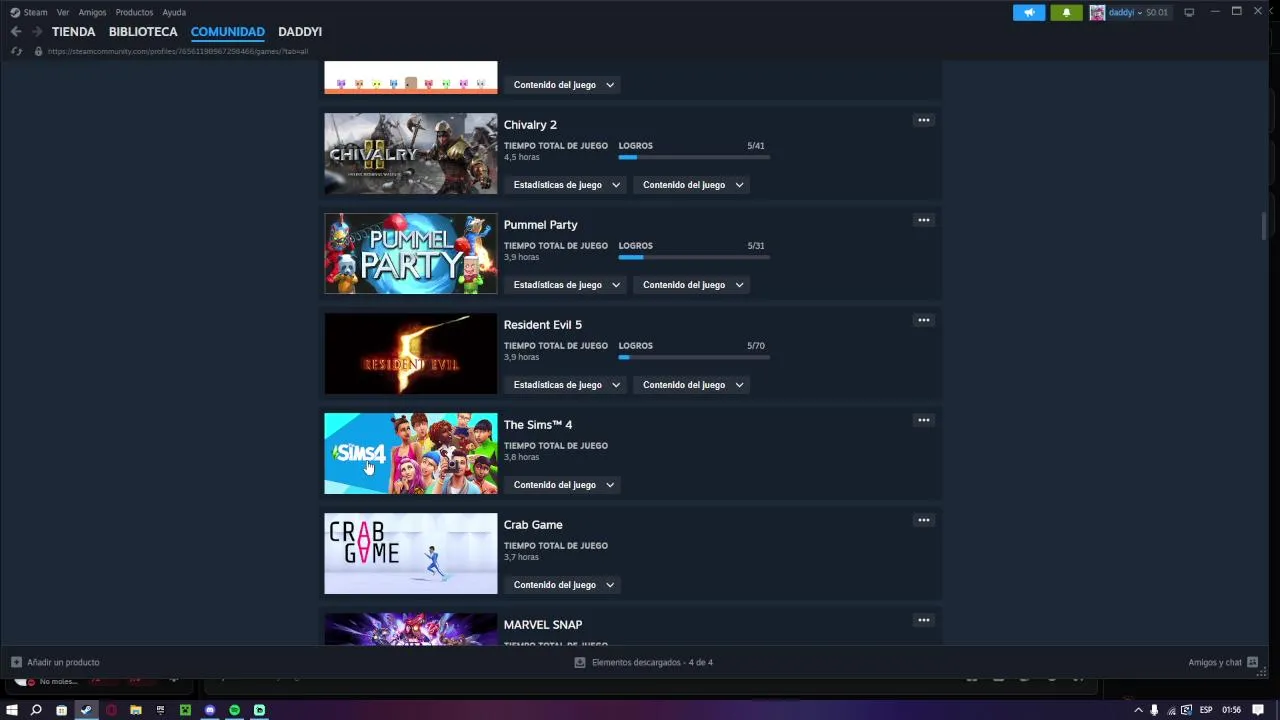The width and height of the screenshot is (1280, 720).
Task: Open the Windows Start menu
Action: [12, 710]
